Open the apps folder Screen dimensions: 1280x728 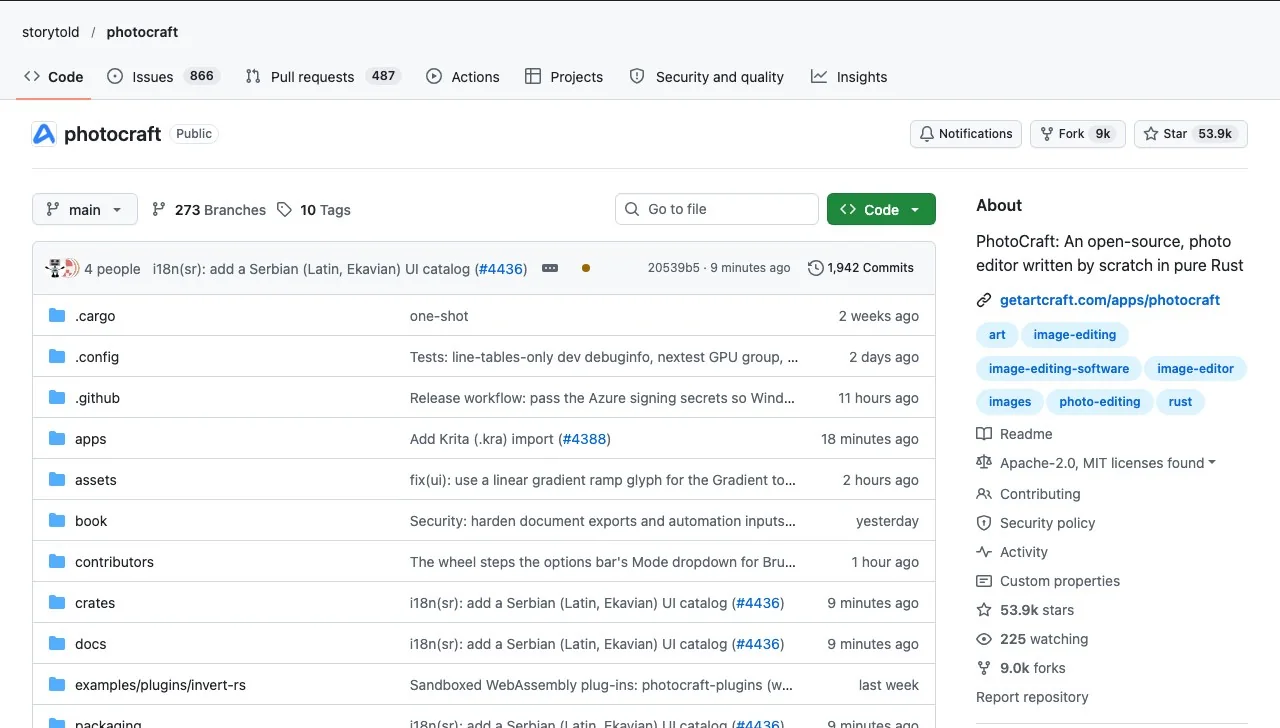tap(90, 439)
